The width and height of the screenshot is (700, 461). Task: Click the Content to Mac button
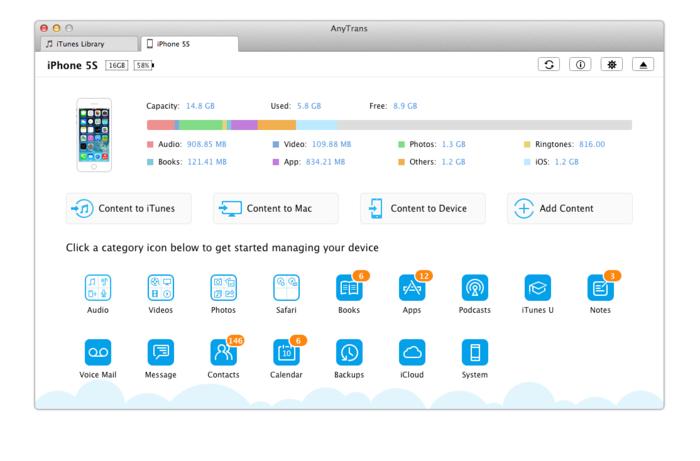click(x=275, y=208)
